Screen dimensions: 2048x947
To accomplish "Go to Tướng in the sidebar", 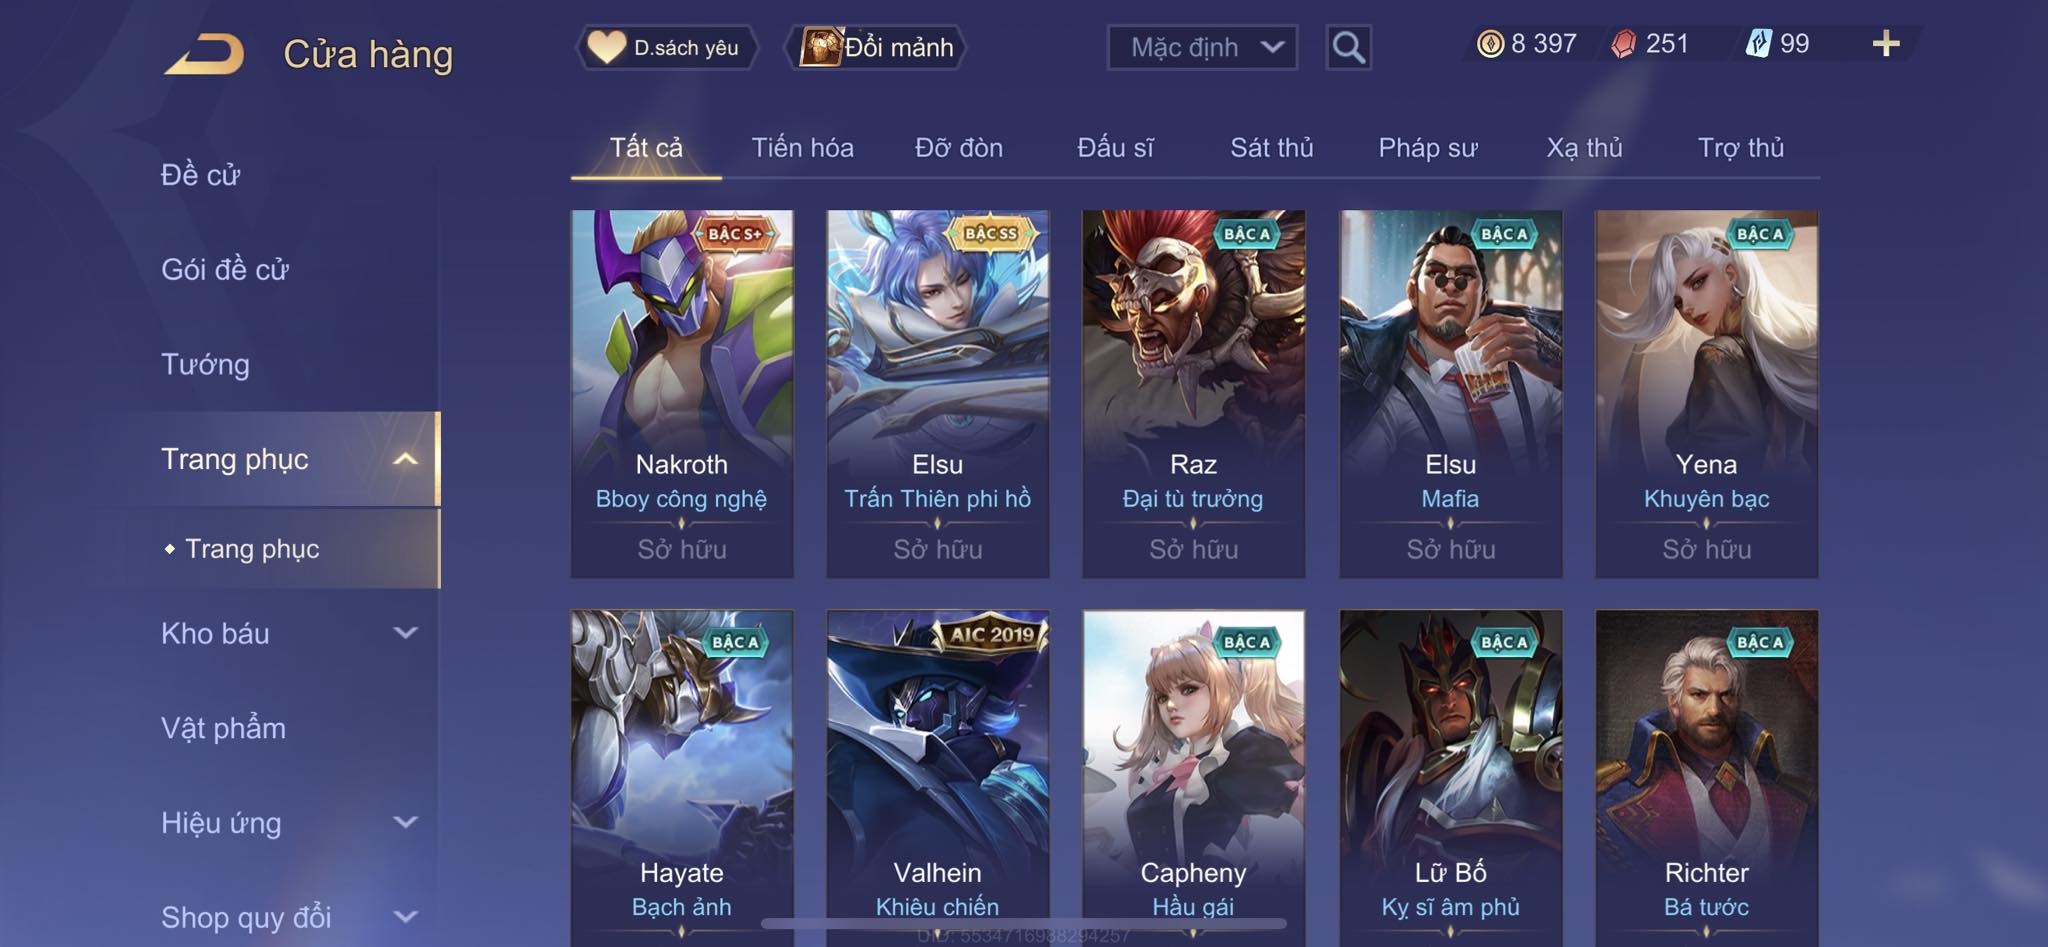I will click(x=205, y=364).
